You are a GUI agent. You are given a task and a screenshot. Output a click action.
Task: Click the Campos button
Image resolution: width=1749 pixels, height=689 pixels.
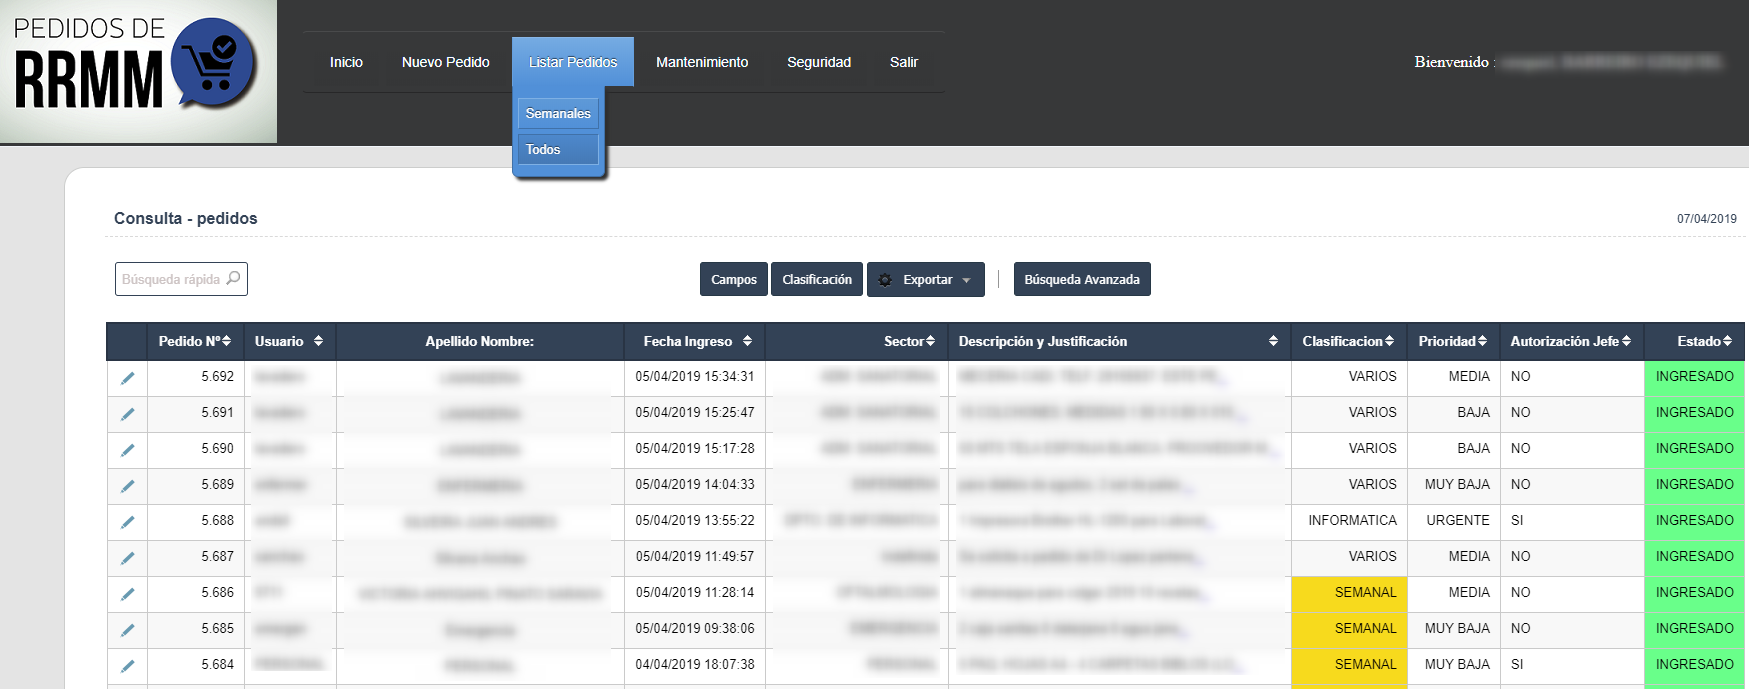coord(734,279)
